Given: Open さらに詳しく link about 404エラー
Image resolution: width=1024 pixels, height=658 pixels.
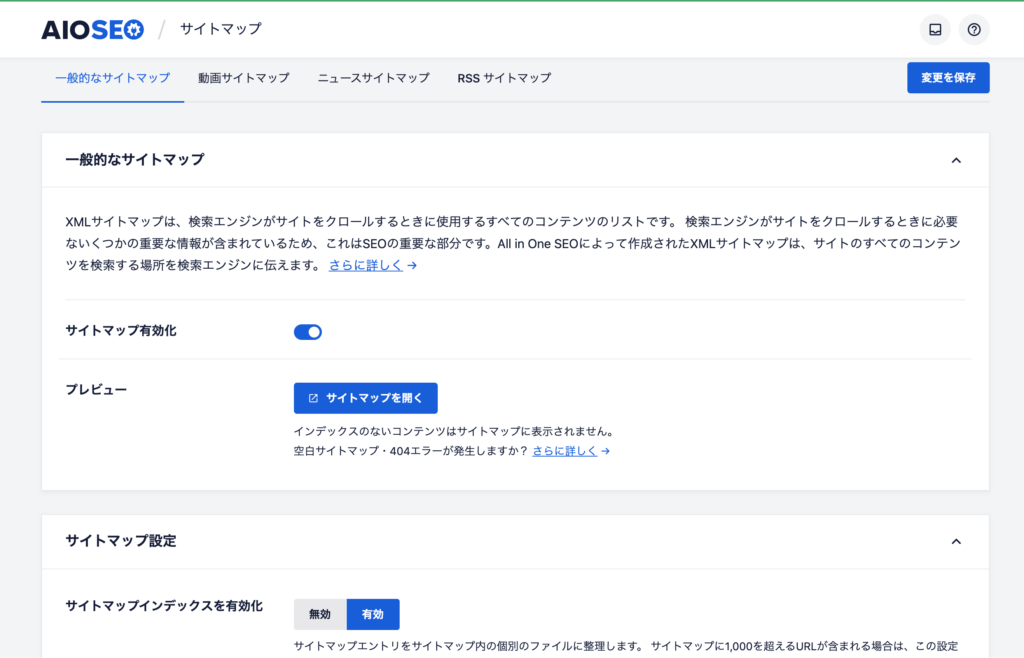Looking at the screenshot, I should (565, 451).
